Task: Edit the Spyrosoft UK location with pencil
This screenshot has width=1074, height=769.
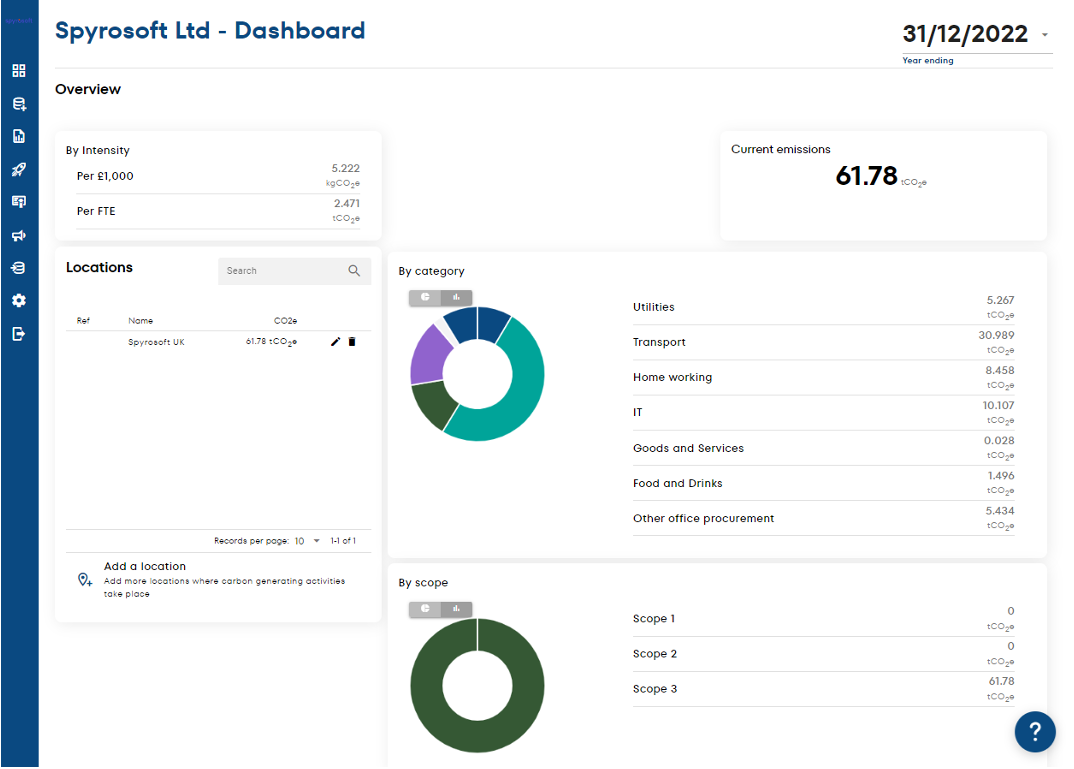Action: pyautogui.click(x=336, y=342)
